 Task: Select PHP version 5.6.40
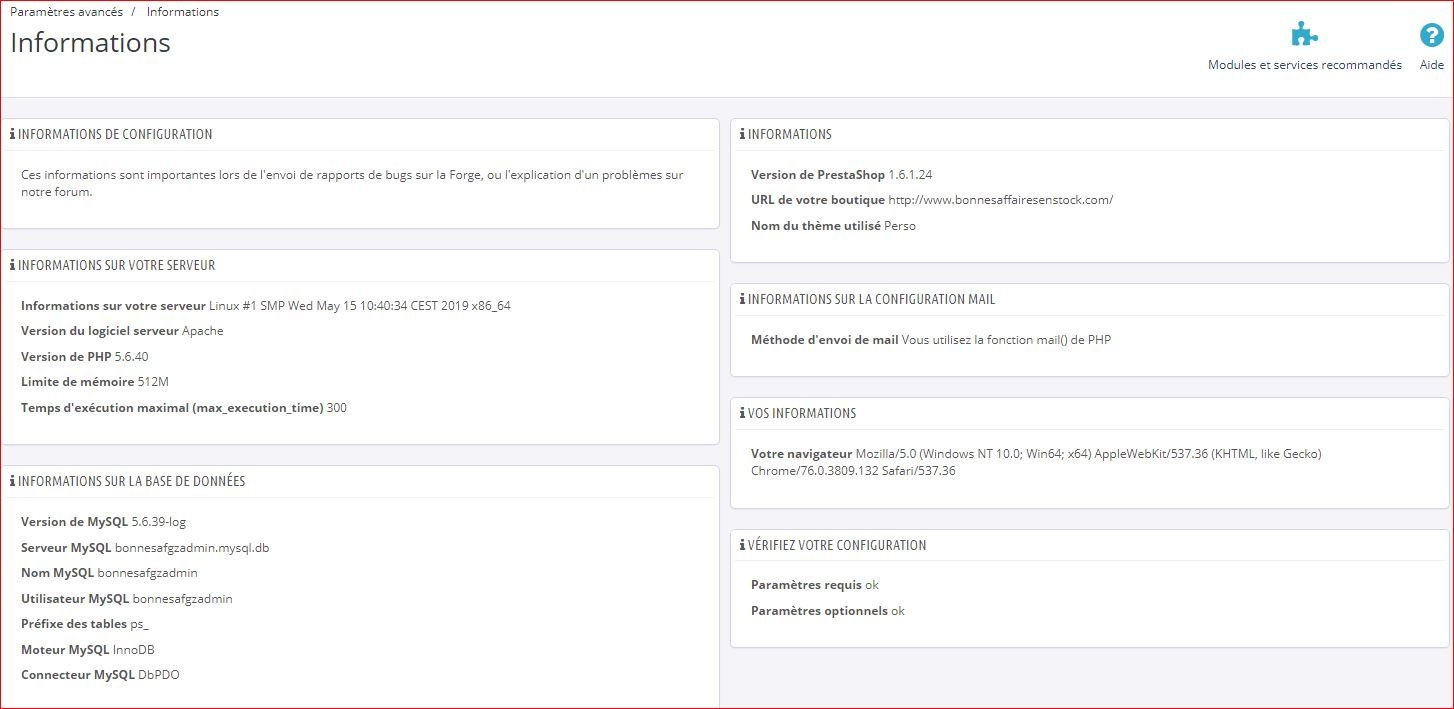pos(132,357)
